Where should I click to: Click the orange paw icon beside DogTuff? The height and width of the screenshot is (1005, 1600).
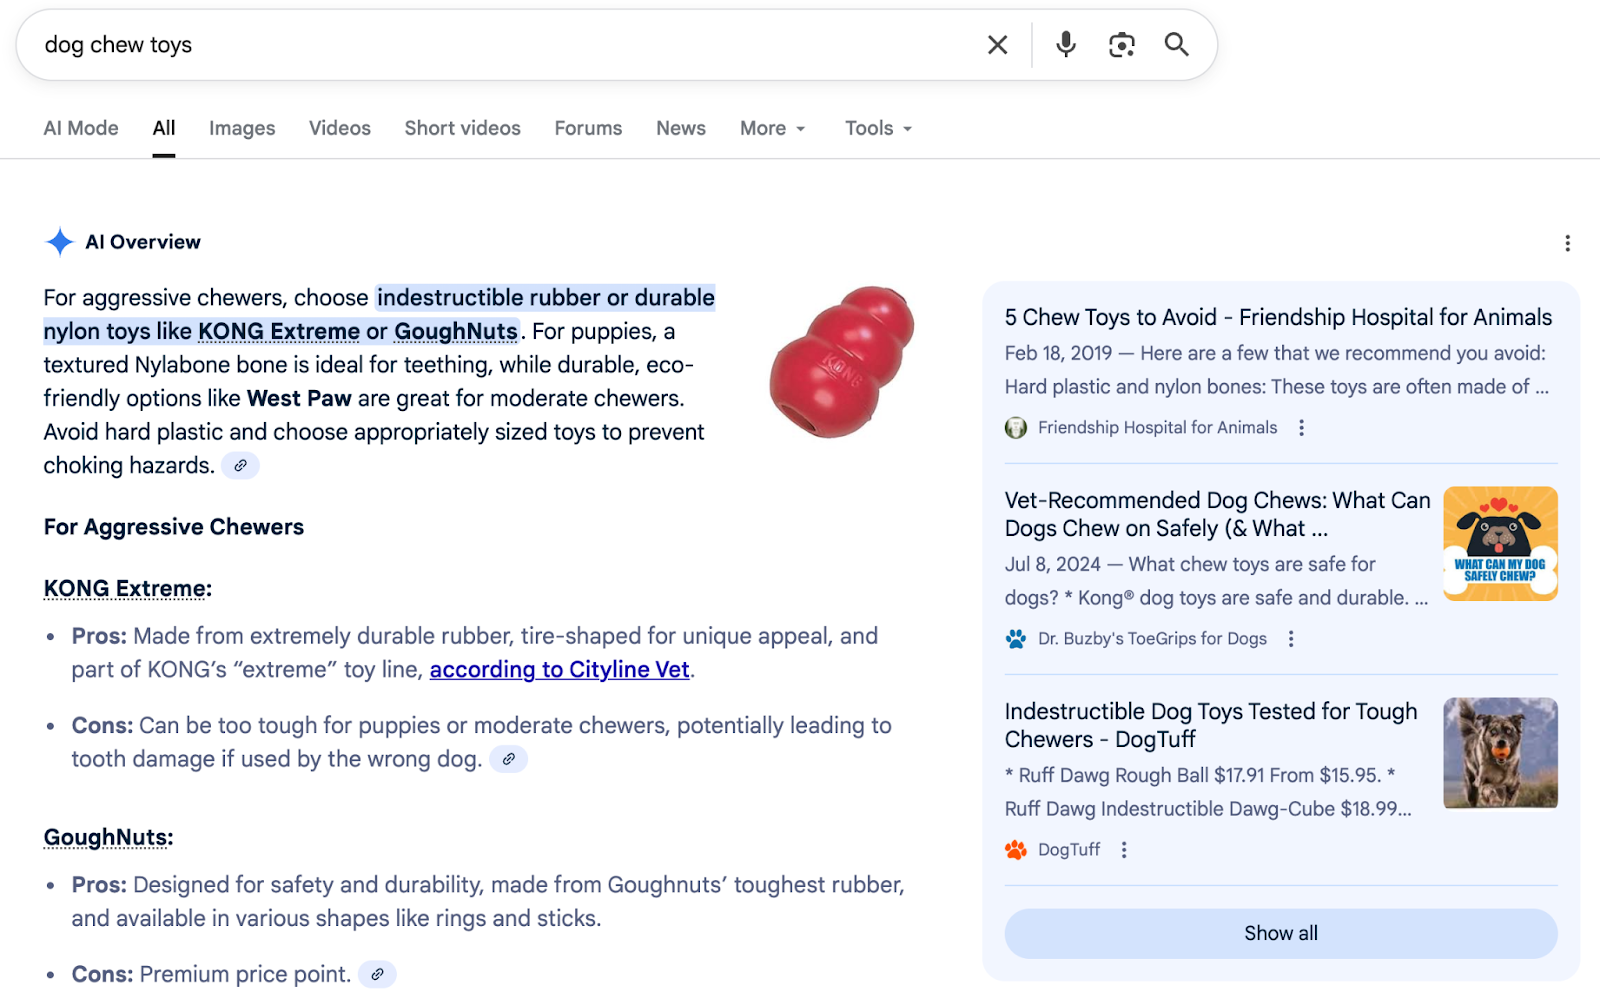coord(1017,849)
